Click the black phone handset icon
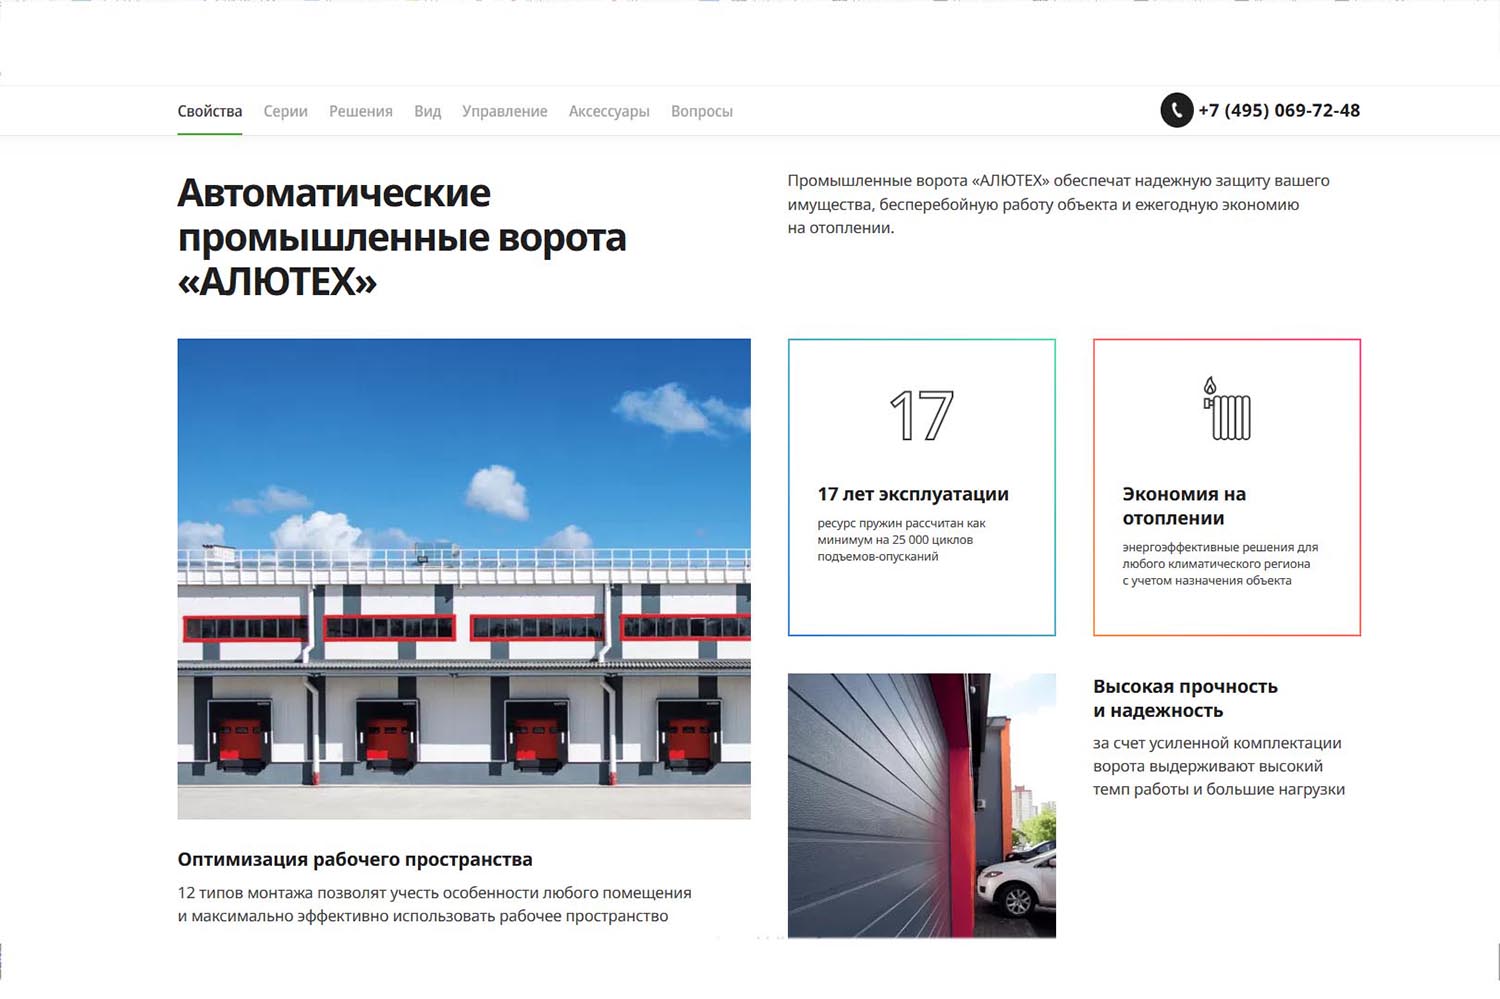The width and height of the screenshot is (1500, 999). tap(1176, 110)
